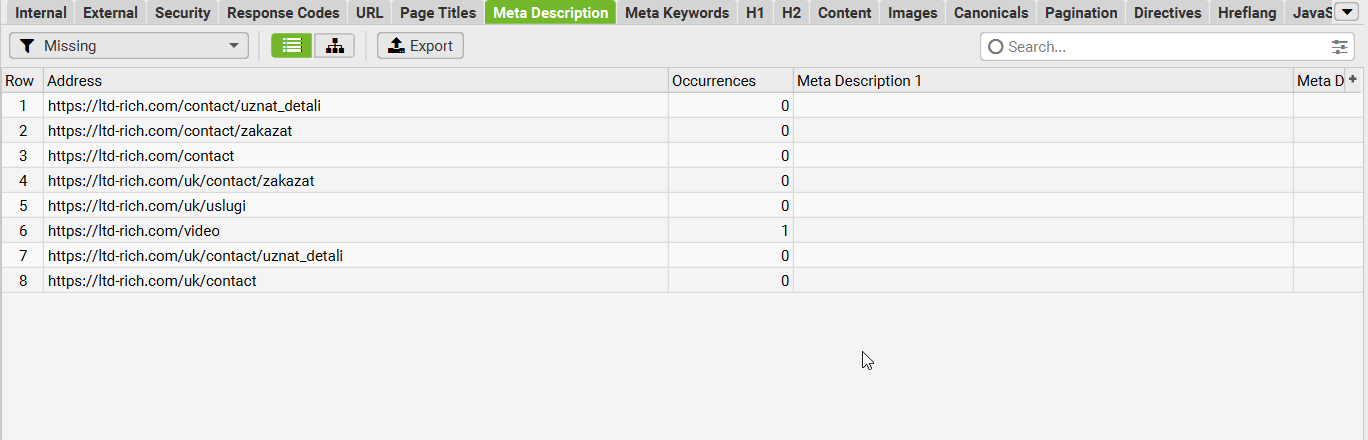This screenshot has width=1368, height=440.
Task: Click the search magnifier icon
Action: coord(995,47)
